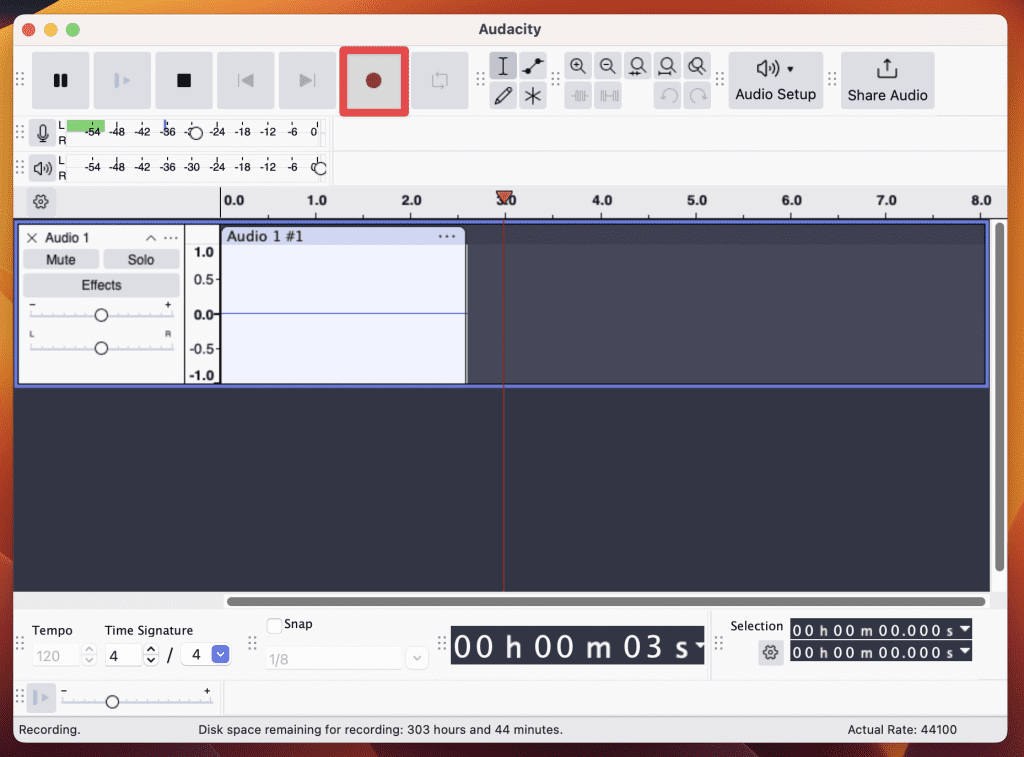This screenshot has height=757, width=1024.
Task: Click the speaker playback meter icon
Action: pos(42,168)
